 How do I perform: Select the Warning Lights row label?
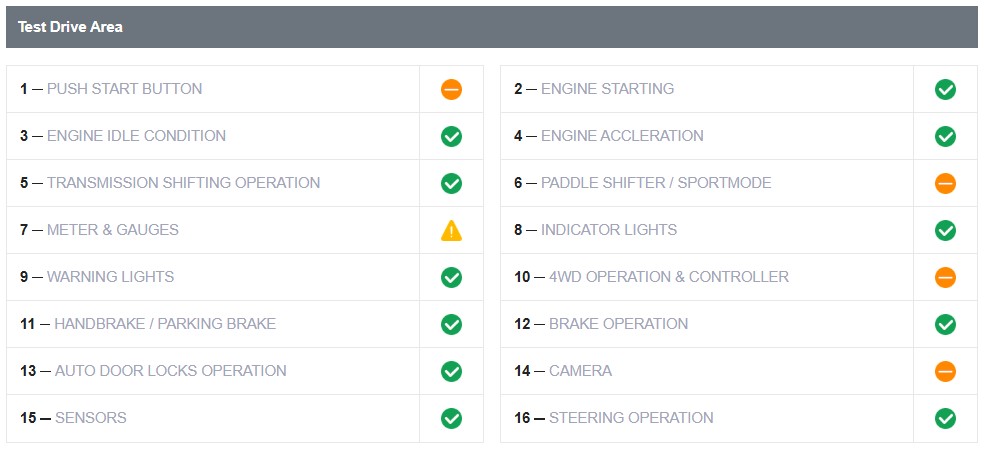(x=110, y=277)
